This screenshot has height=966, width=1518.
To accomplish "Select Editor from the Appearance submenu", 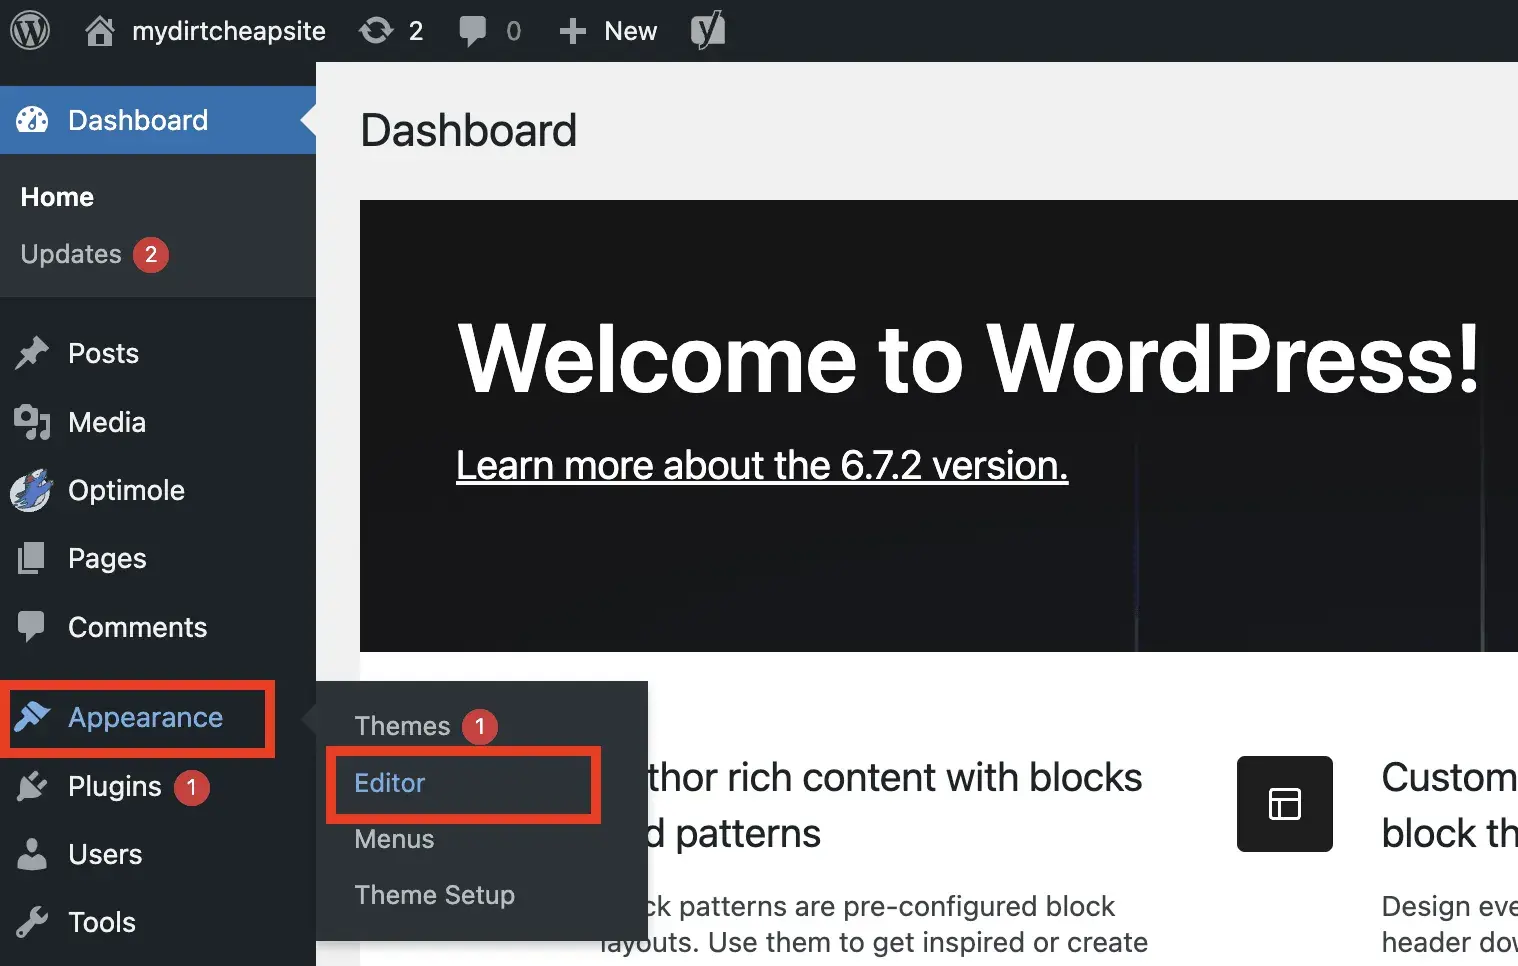I will click(389, 783).
